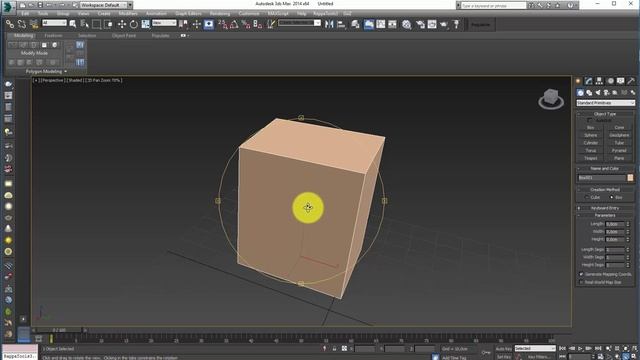Switch to the Object Paint ribbon tab
This screenshot has width=640, height=360.
[124, 36]
